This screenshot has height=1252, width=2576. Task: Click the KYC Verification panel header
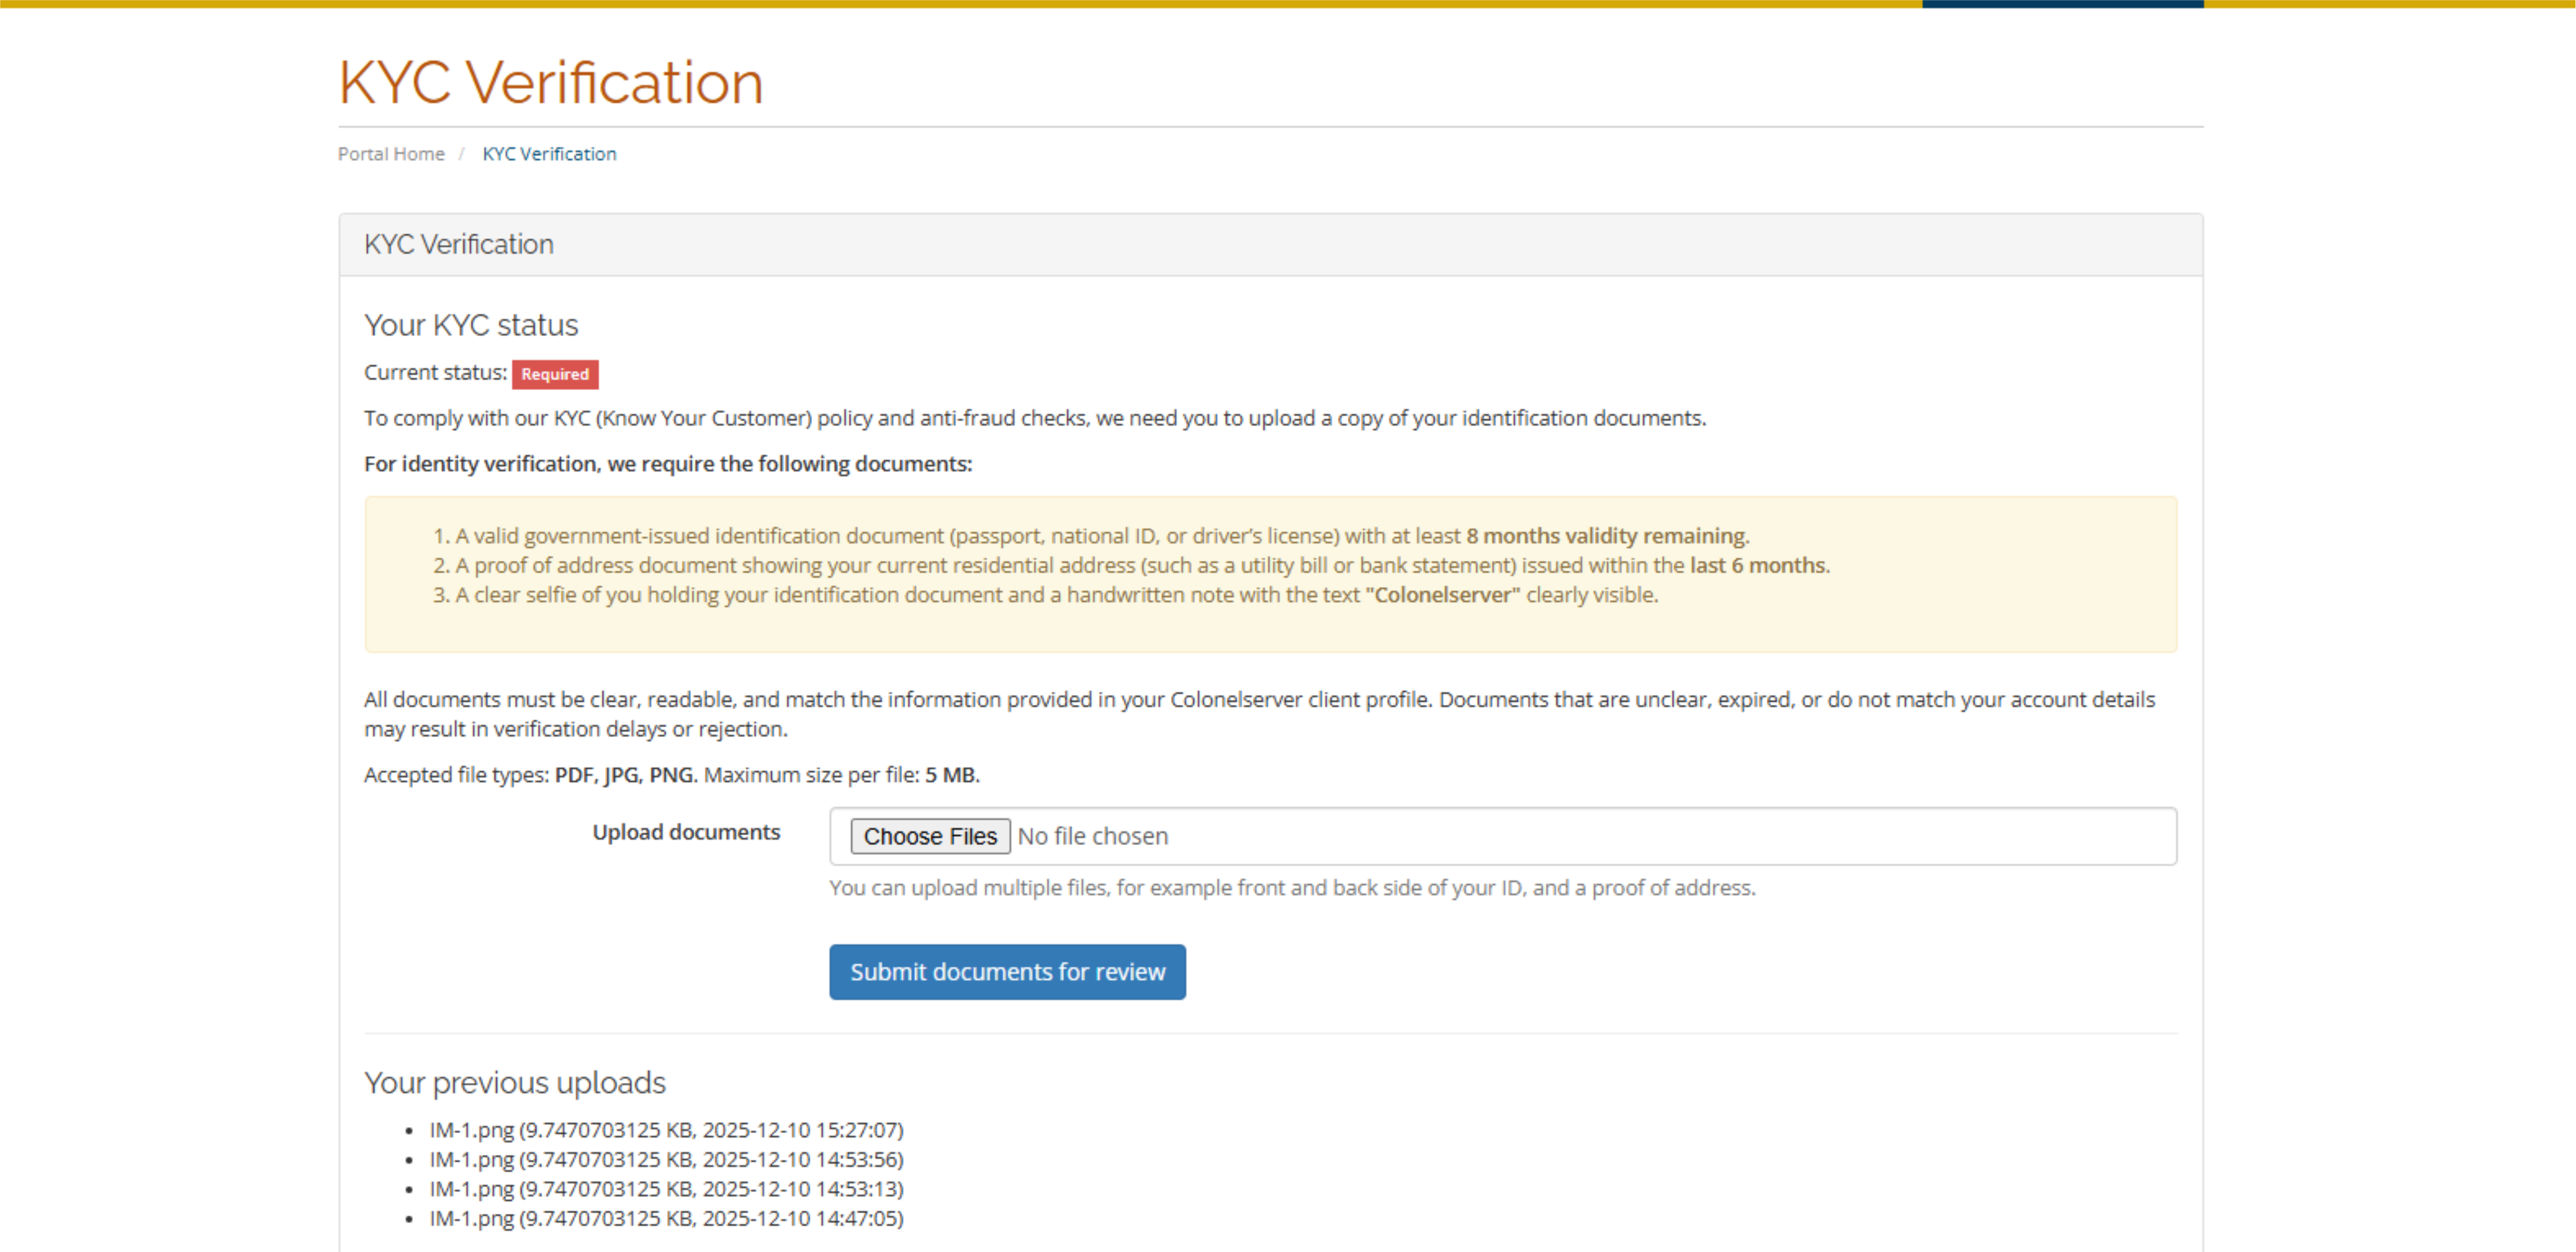tap(459, 244)
